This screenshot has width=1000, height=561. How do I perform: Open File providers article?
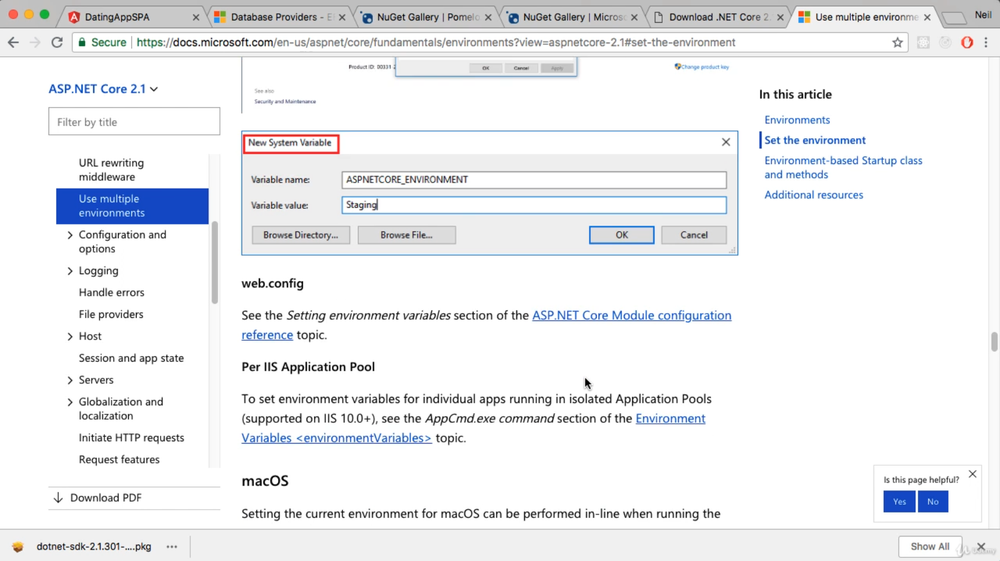click(110, 314)
